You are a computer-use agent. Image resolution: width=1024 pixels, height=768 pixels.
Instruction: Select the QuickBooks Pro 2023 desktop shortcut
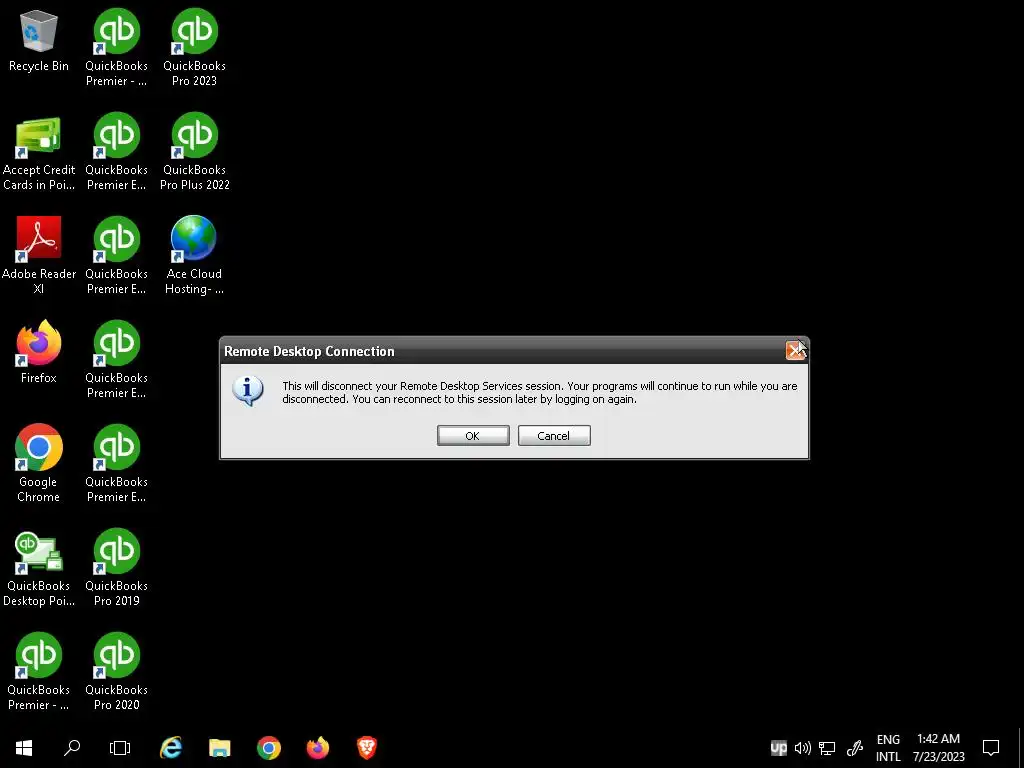(x=195, y=48)
